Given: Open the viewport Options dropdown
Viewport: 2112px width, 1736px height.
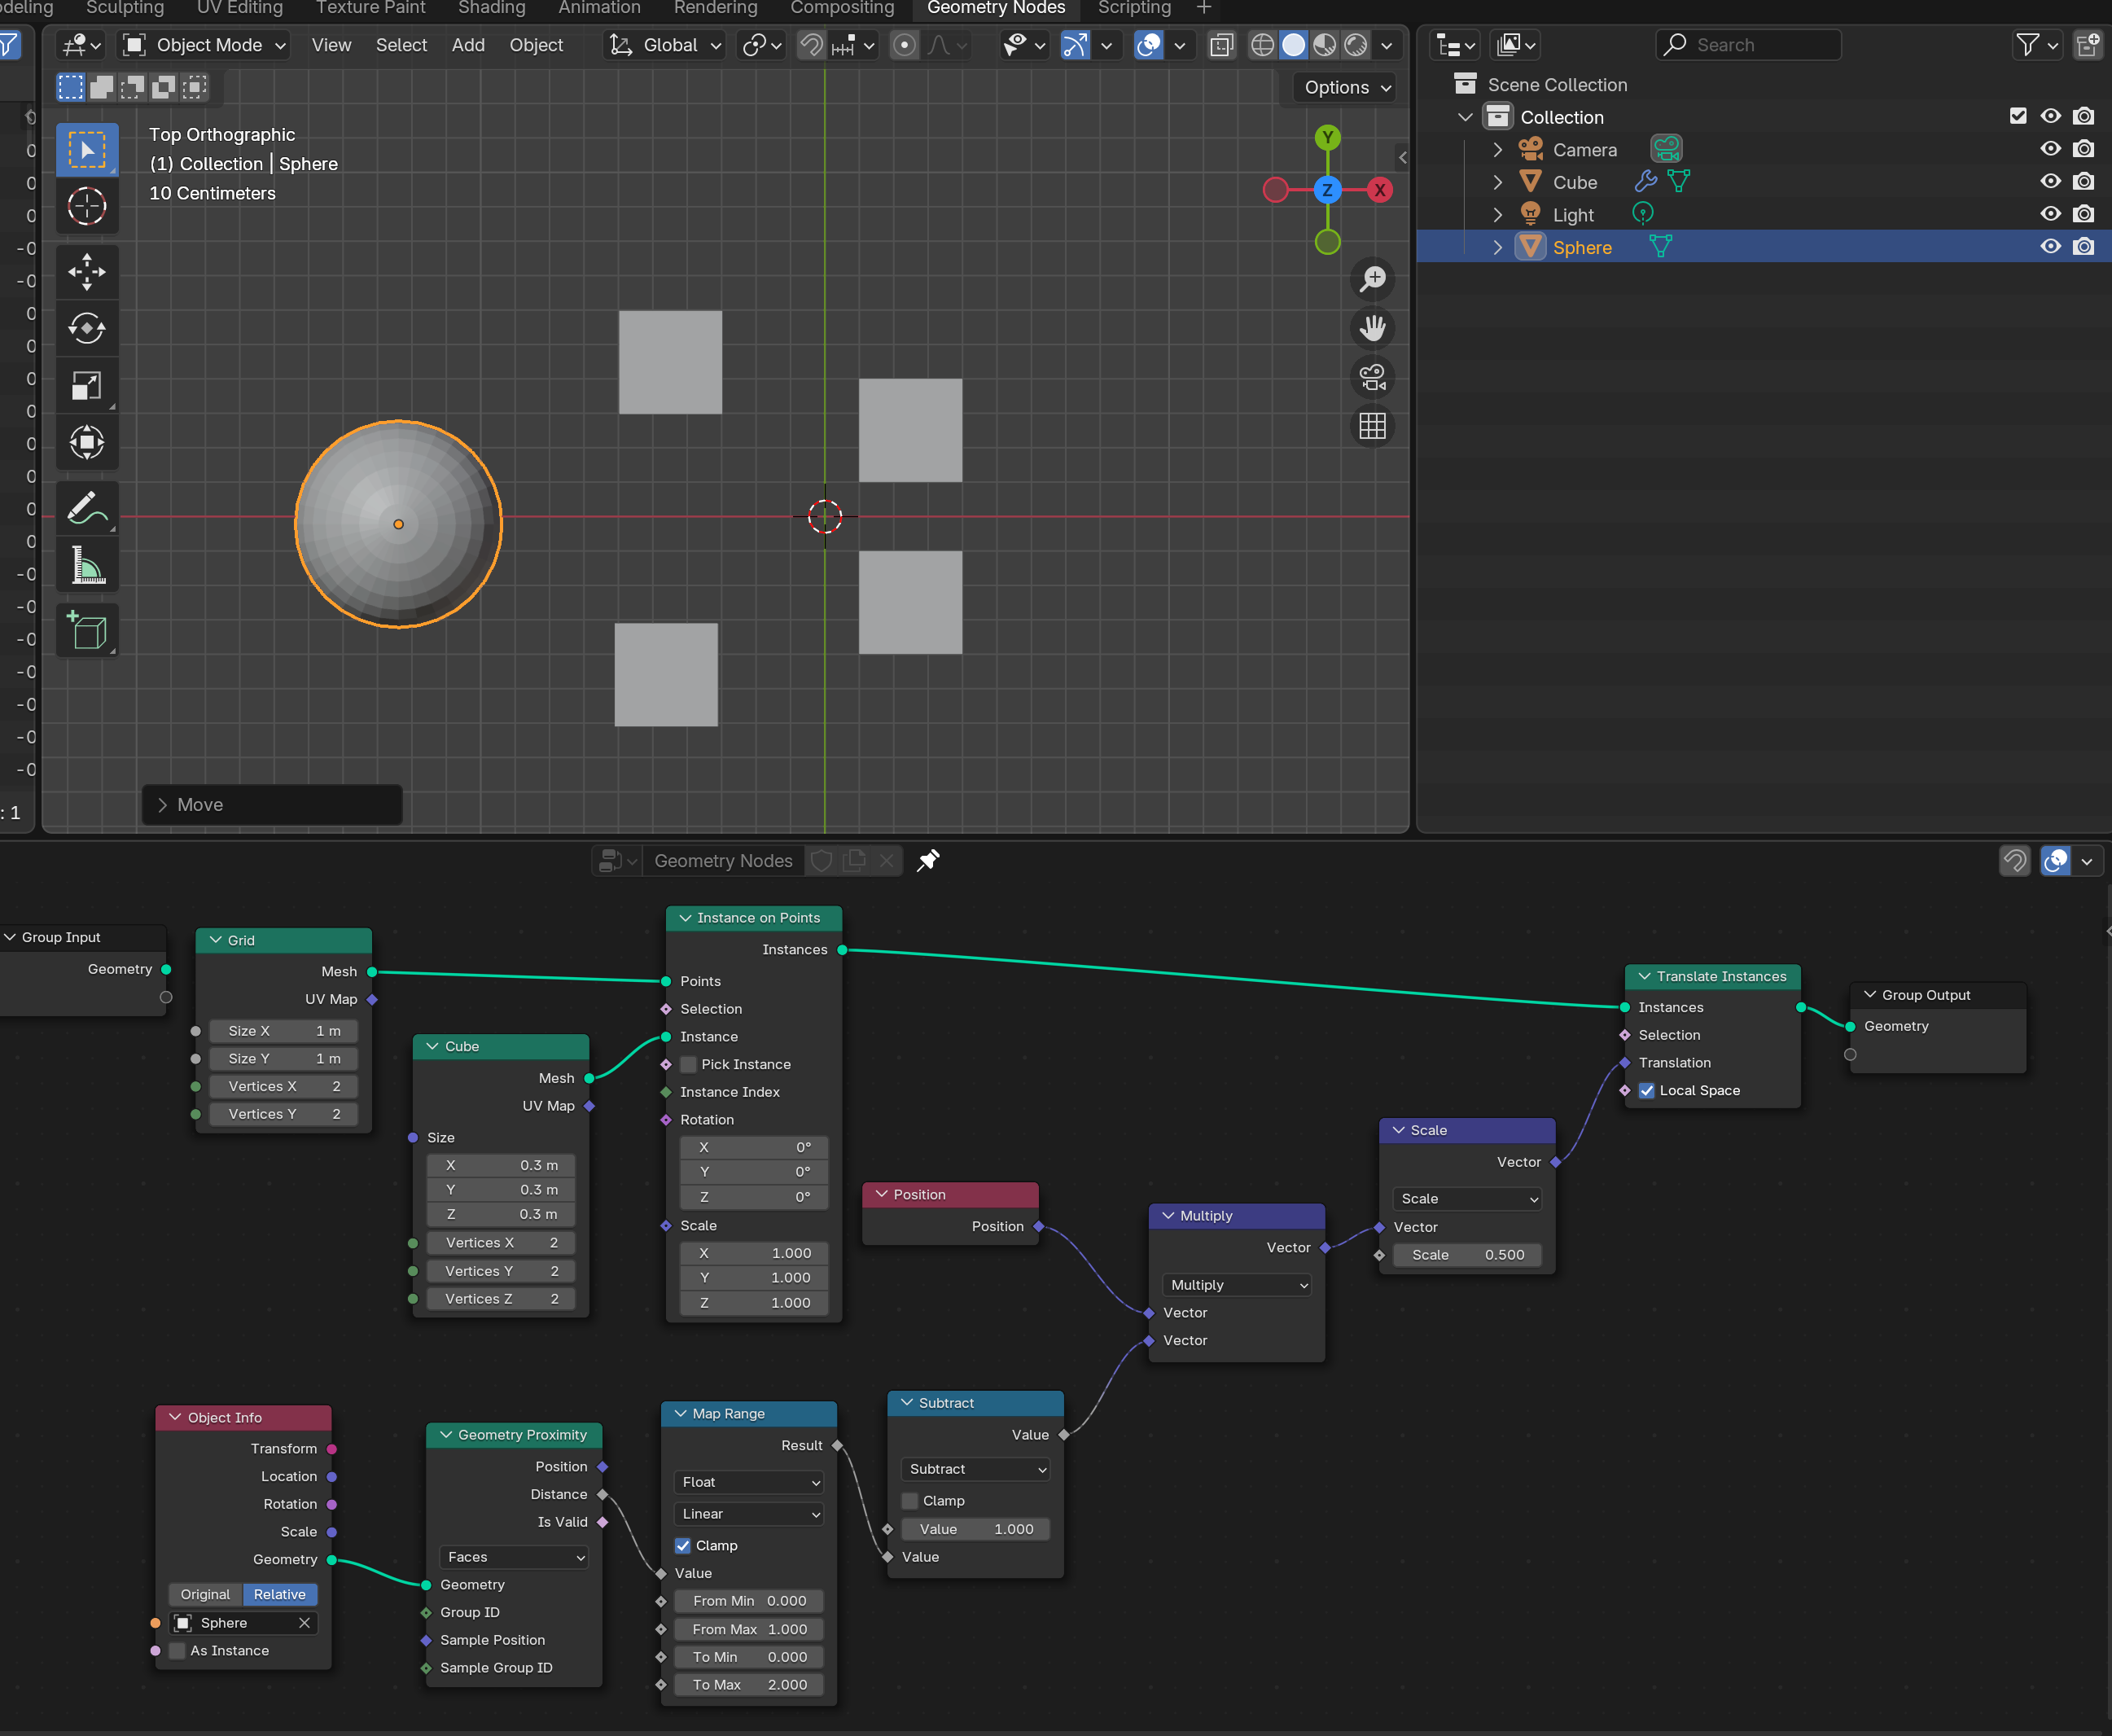Looking at the screenshot, I should click(x=1346, y=88).
